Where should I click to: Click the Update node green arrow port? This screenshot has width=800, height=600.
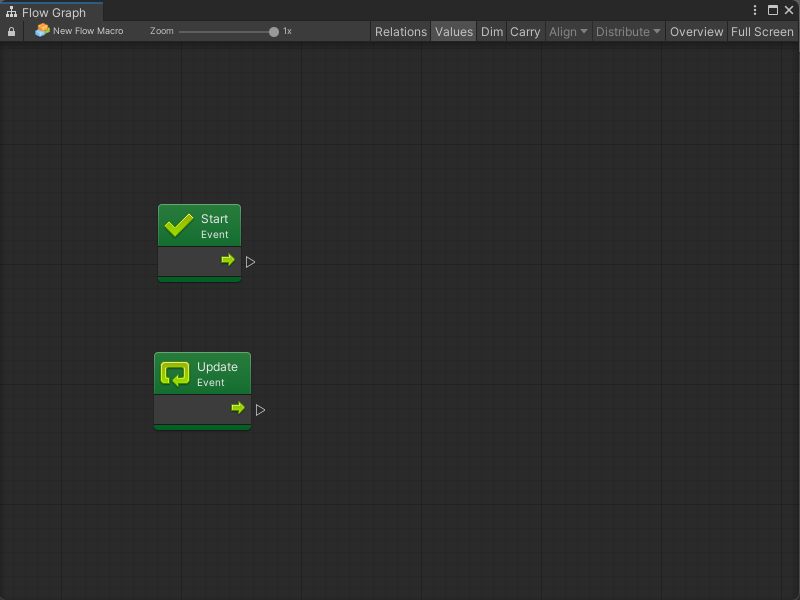tap(238, 408)
